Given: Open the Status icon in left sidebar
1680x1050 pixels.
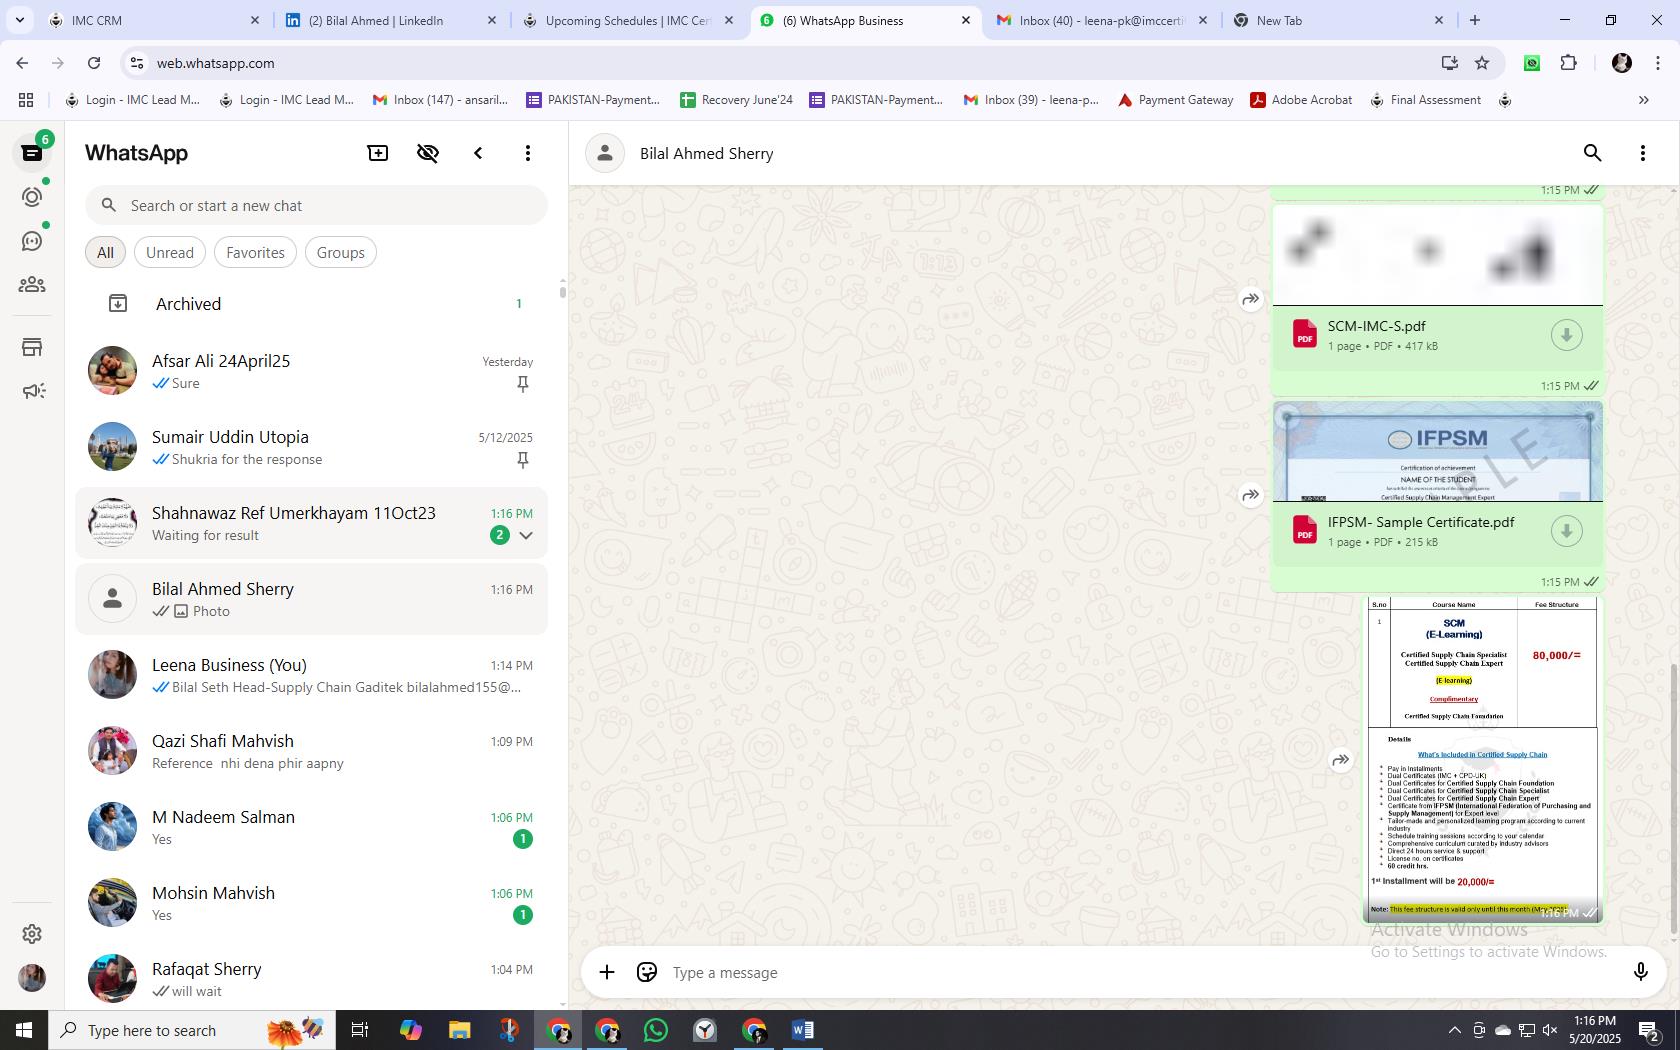Looking at the screenshot, I should coord(32,197).
